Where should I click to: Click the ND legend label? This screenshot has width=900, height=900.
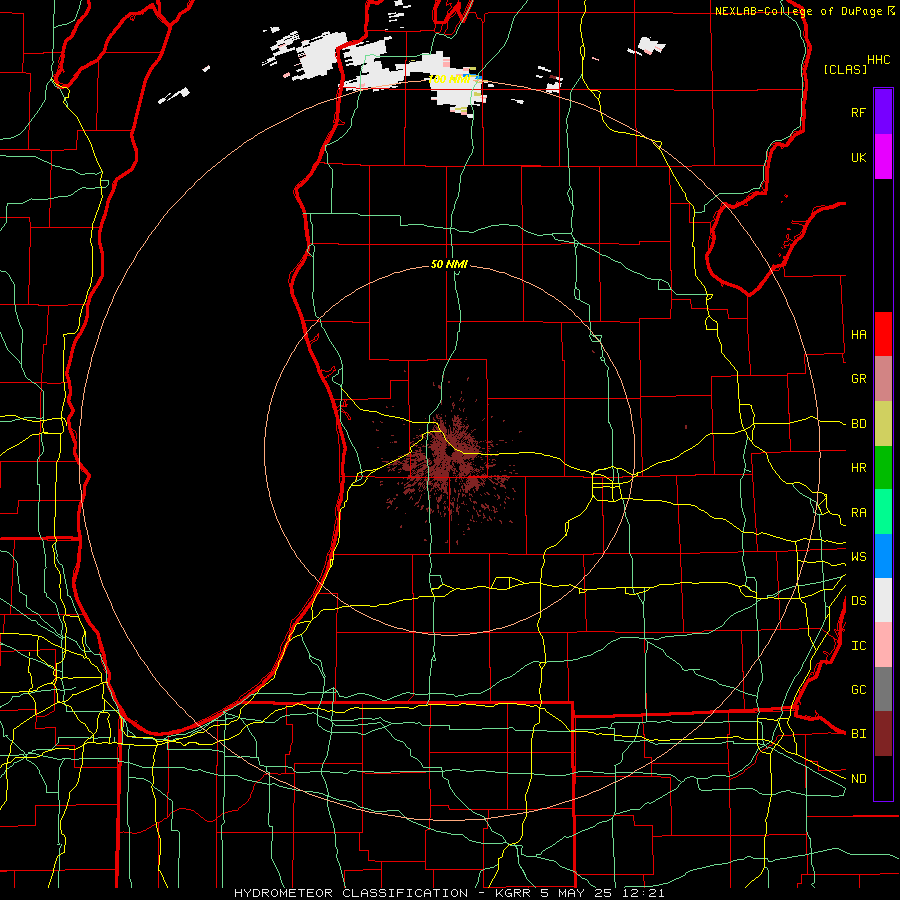coord(858,779)
